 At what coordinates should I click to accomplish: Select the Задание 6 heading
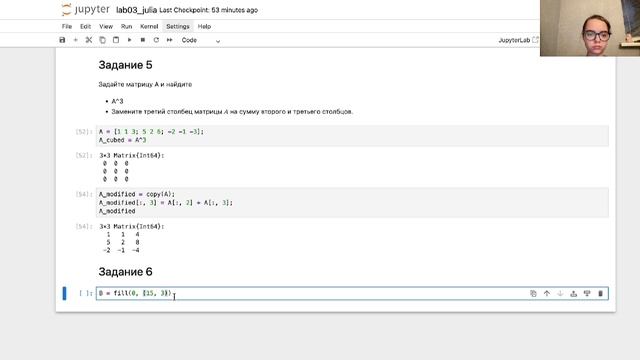point(125,272)
